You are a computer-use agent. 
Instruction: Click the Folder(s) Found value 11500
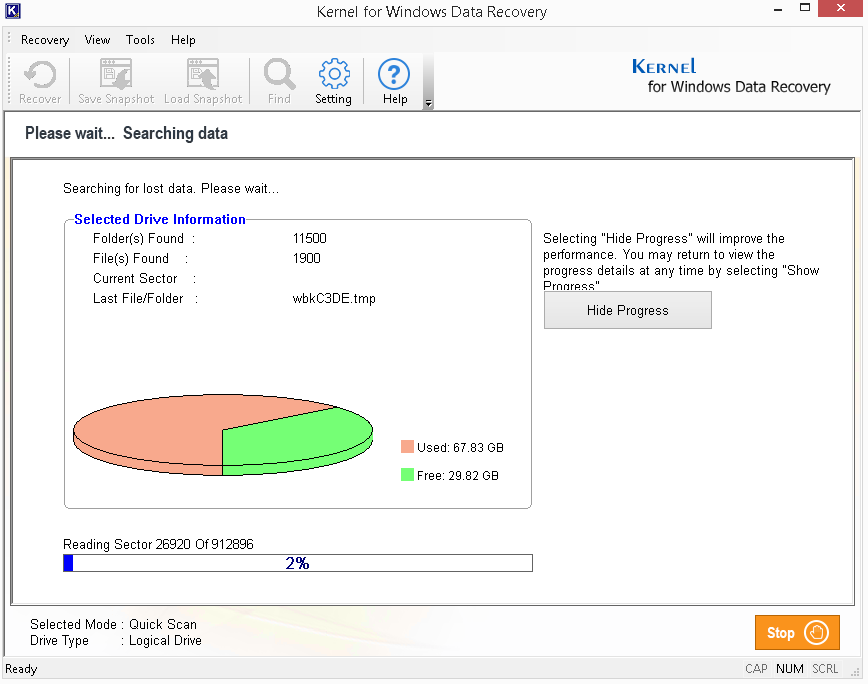pyautogui.click(x=309, y=239)
